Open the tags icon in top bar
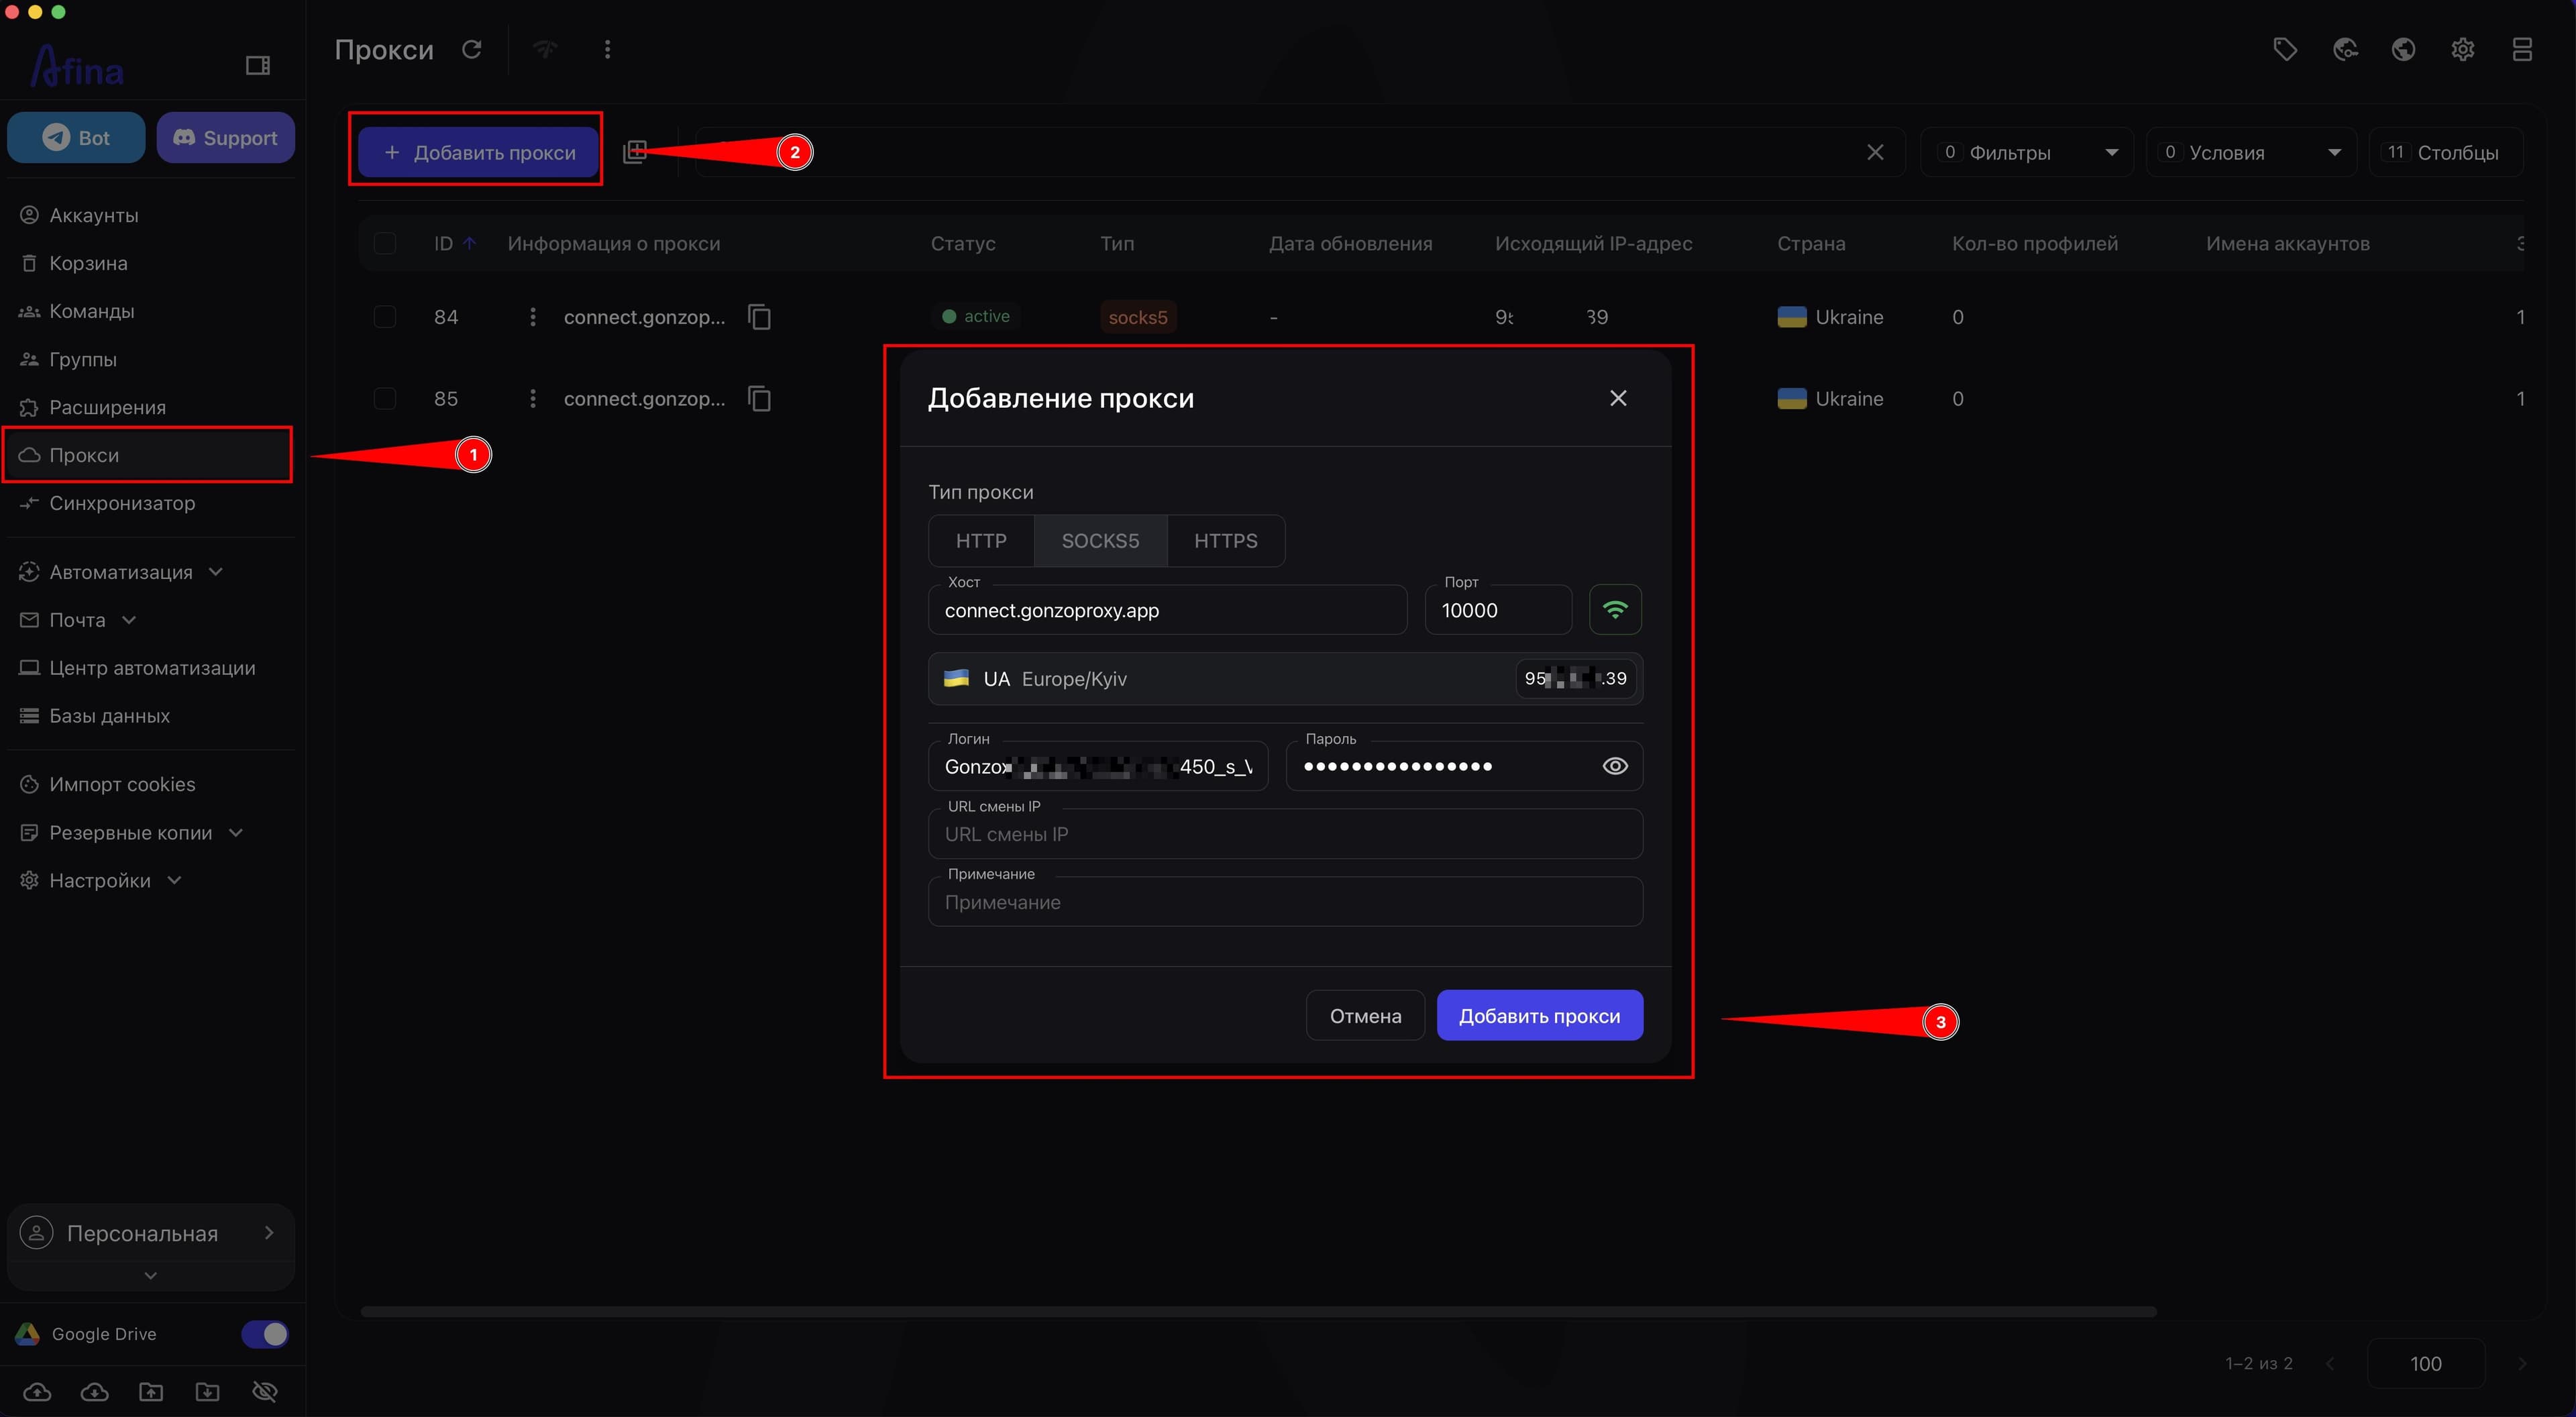This screenshot has width=2576, height=1417. point(2285,49)
